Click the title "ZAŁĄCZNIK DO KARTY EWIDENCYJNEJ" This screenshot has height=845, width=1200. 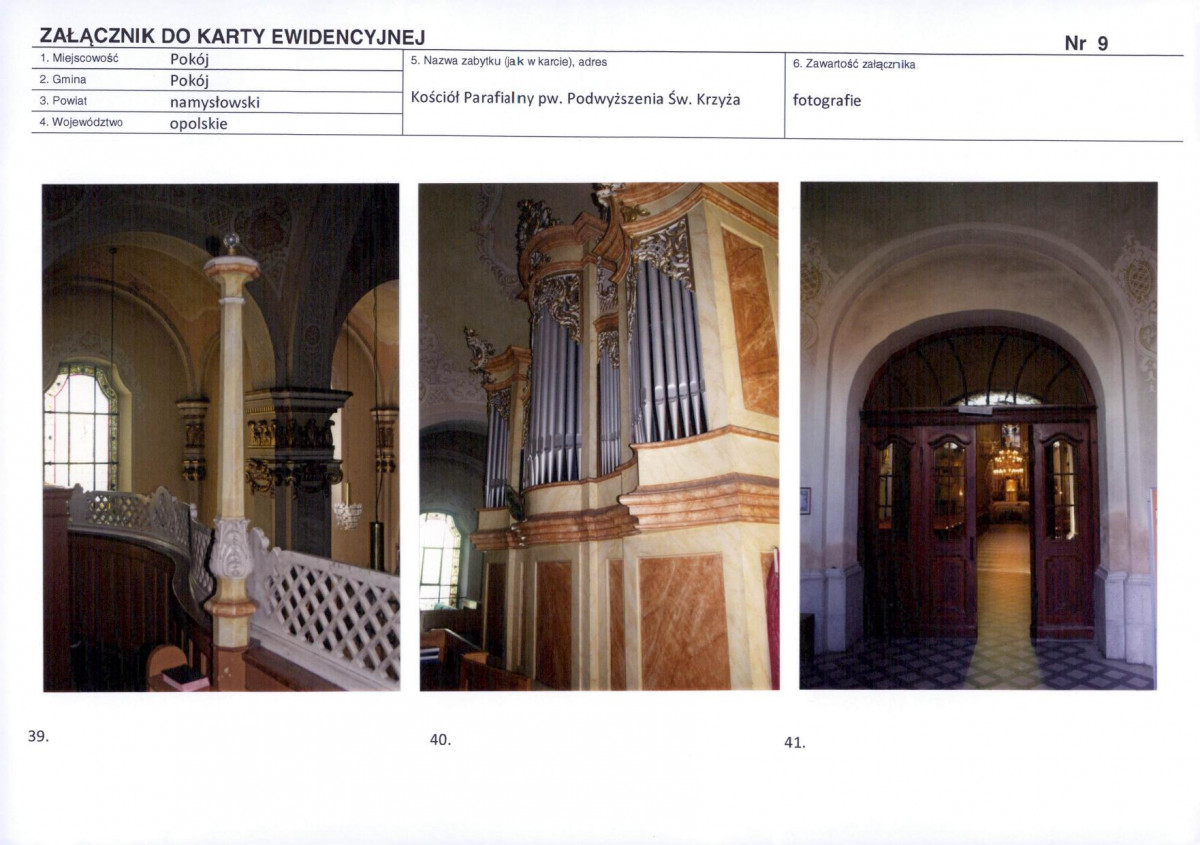(x=232, y=37)
